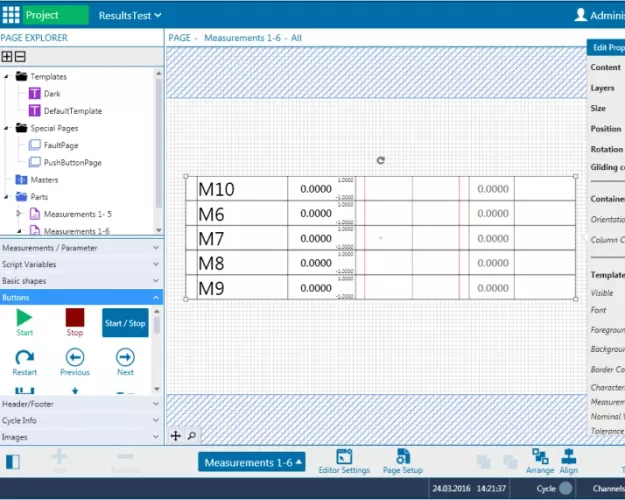Open the Measurements 1-6 page selector

(251, 462)
